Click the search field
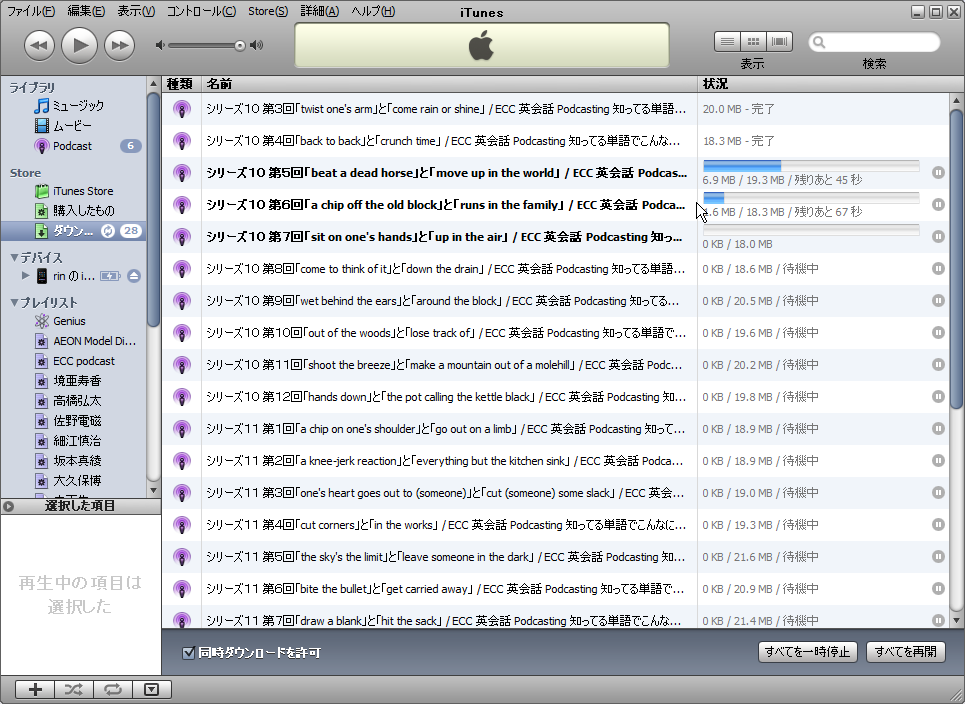 pyautogui.click(x=875, y=42)
